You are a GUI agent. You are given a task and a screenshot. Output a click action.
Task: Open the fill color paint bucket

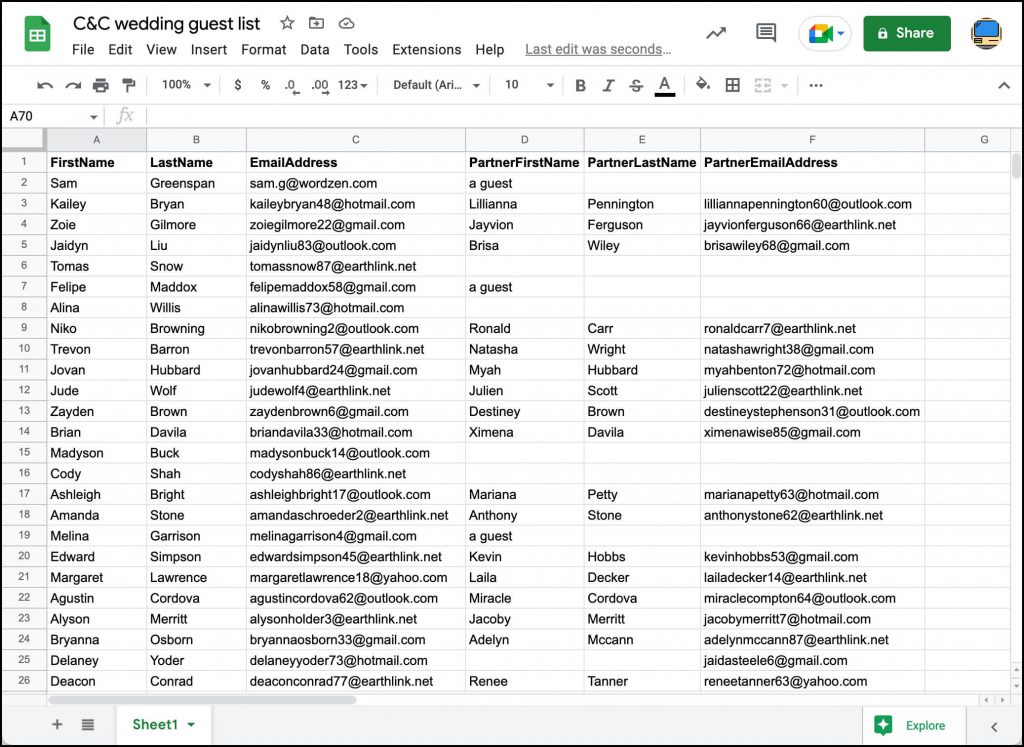(702, 86)
